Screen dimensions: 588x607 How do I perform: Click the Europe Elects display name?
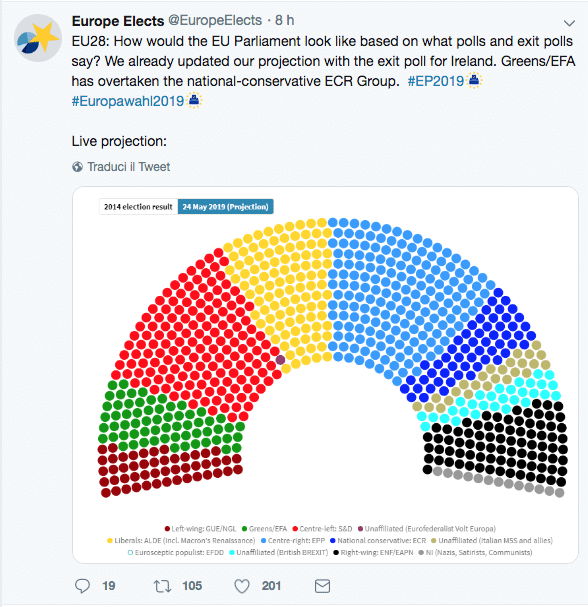118,21
